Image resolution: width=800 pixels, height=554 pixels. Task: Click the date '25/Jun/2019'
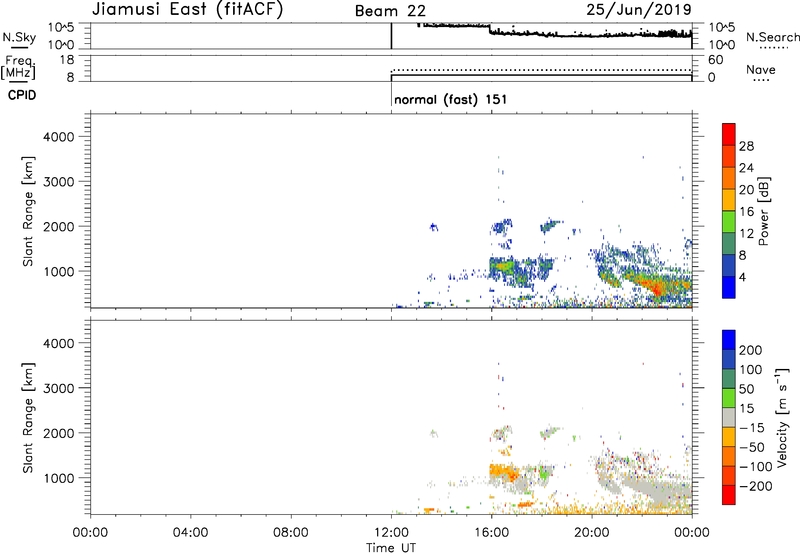point(639,10)
